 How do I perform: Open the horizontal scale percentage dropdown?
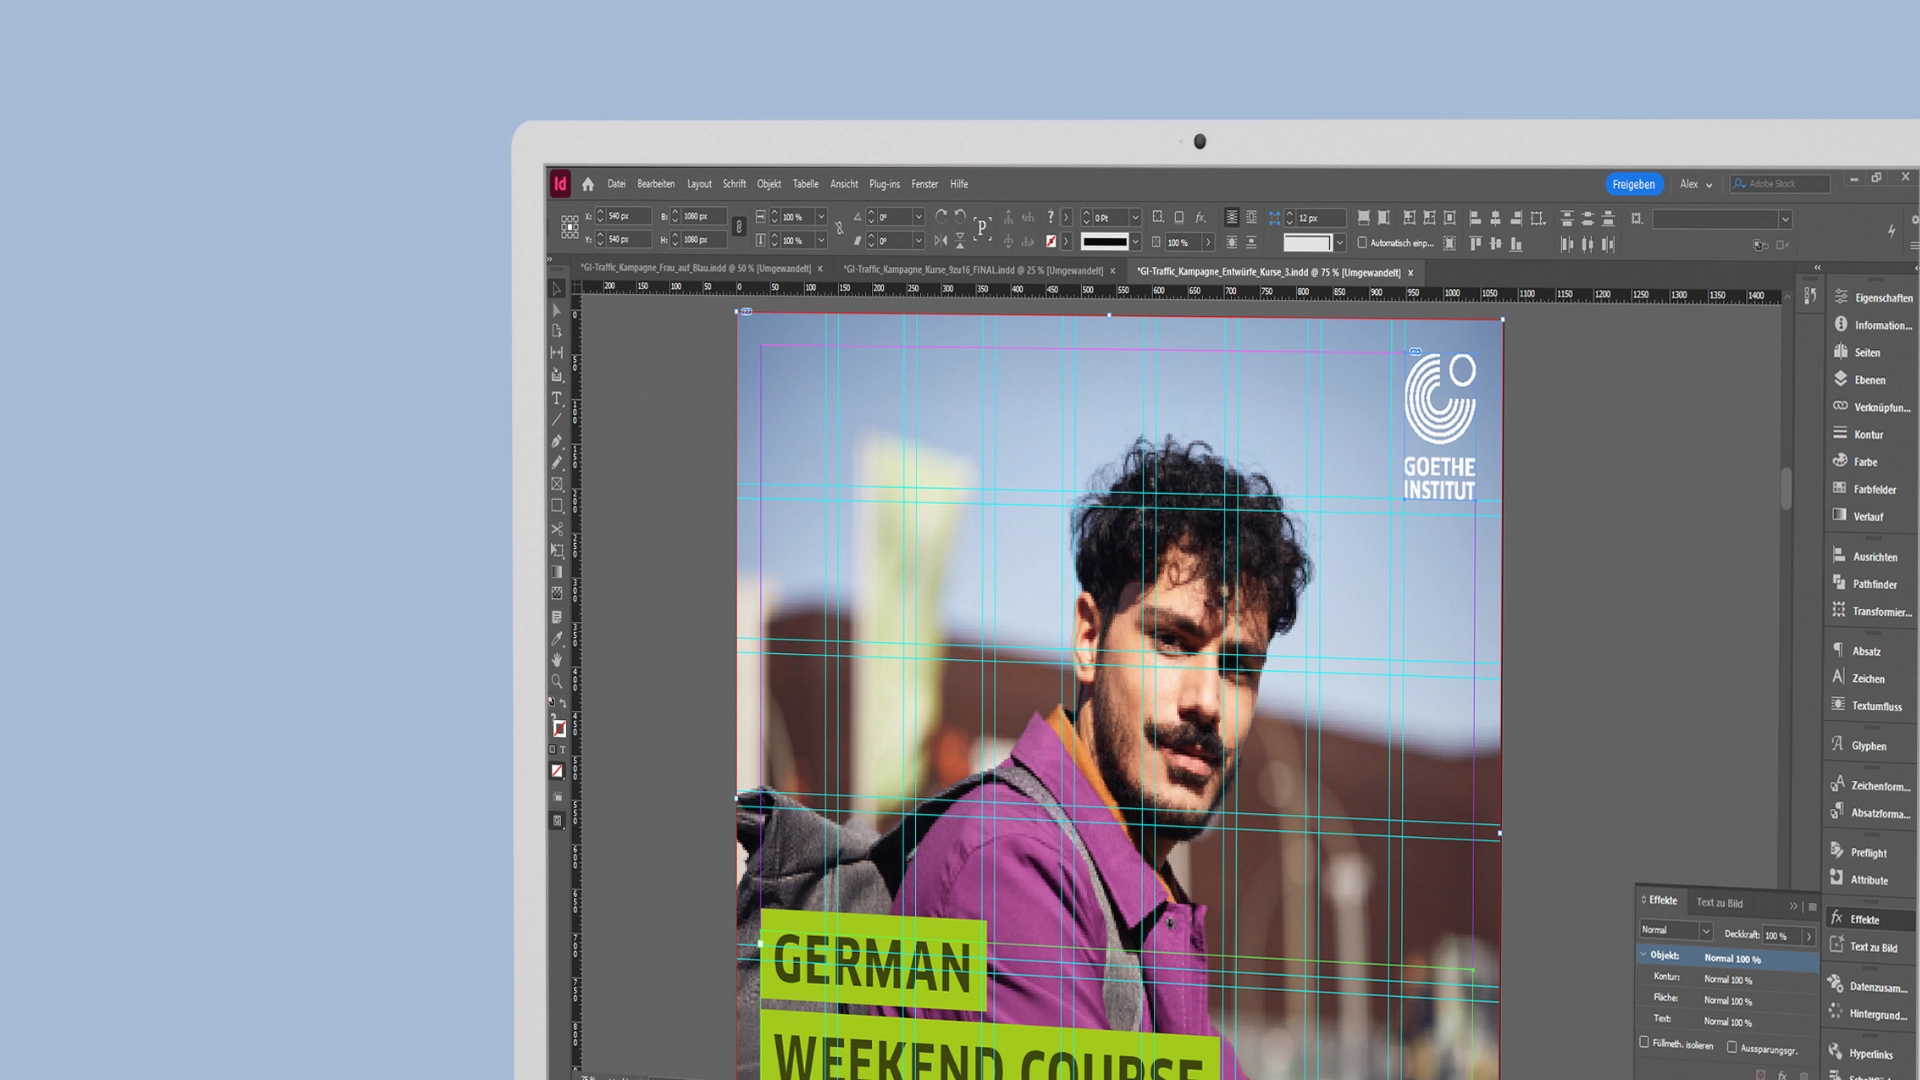point(821,217)
